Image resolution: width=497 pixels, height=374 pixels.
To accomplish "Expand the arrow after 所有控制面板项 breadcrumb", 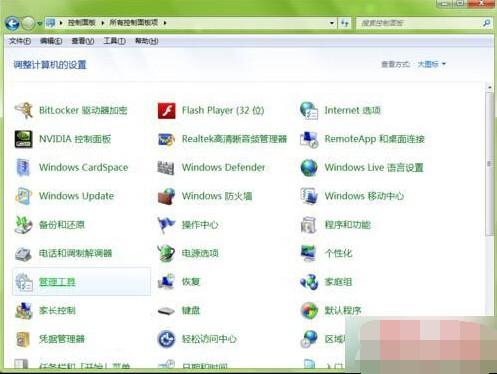I will point(165,23).
